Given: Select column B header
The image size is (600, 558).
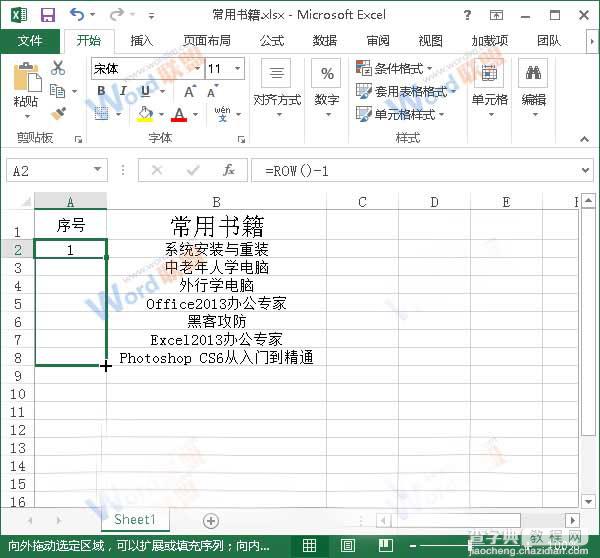Looking at the screenshot, I should [216, 201].
